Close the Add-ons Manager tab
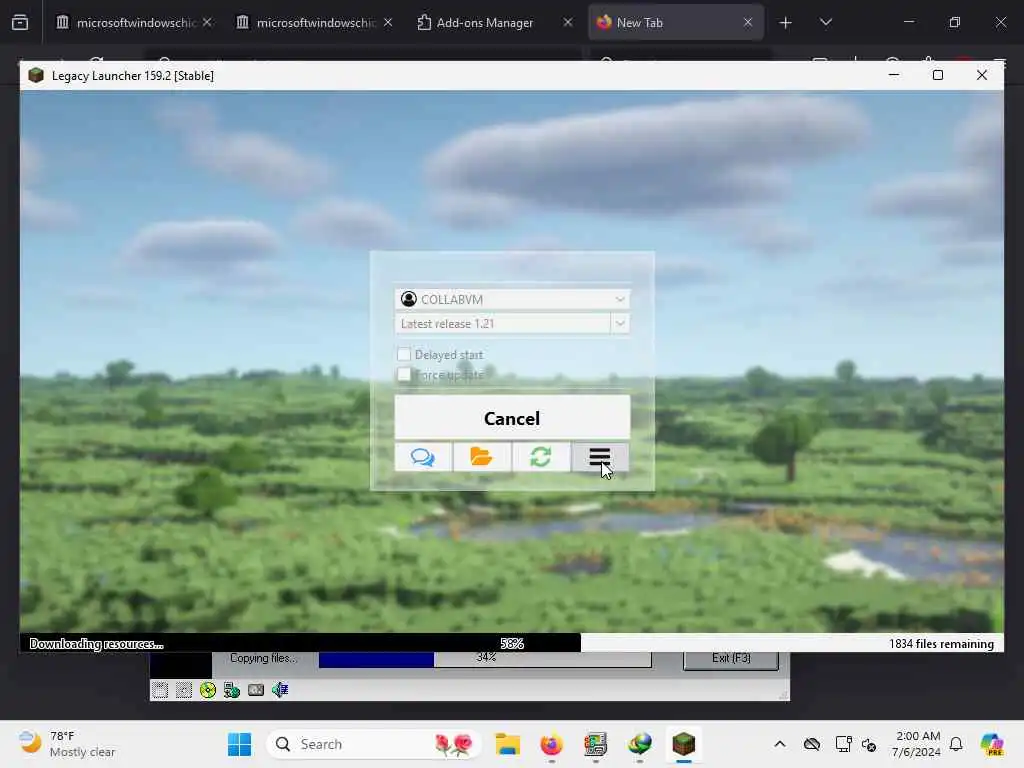1024x768 pixels. [x=568, y=22]
